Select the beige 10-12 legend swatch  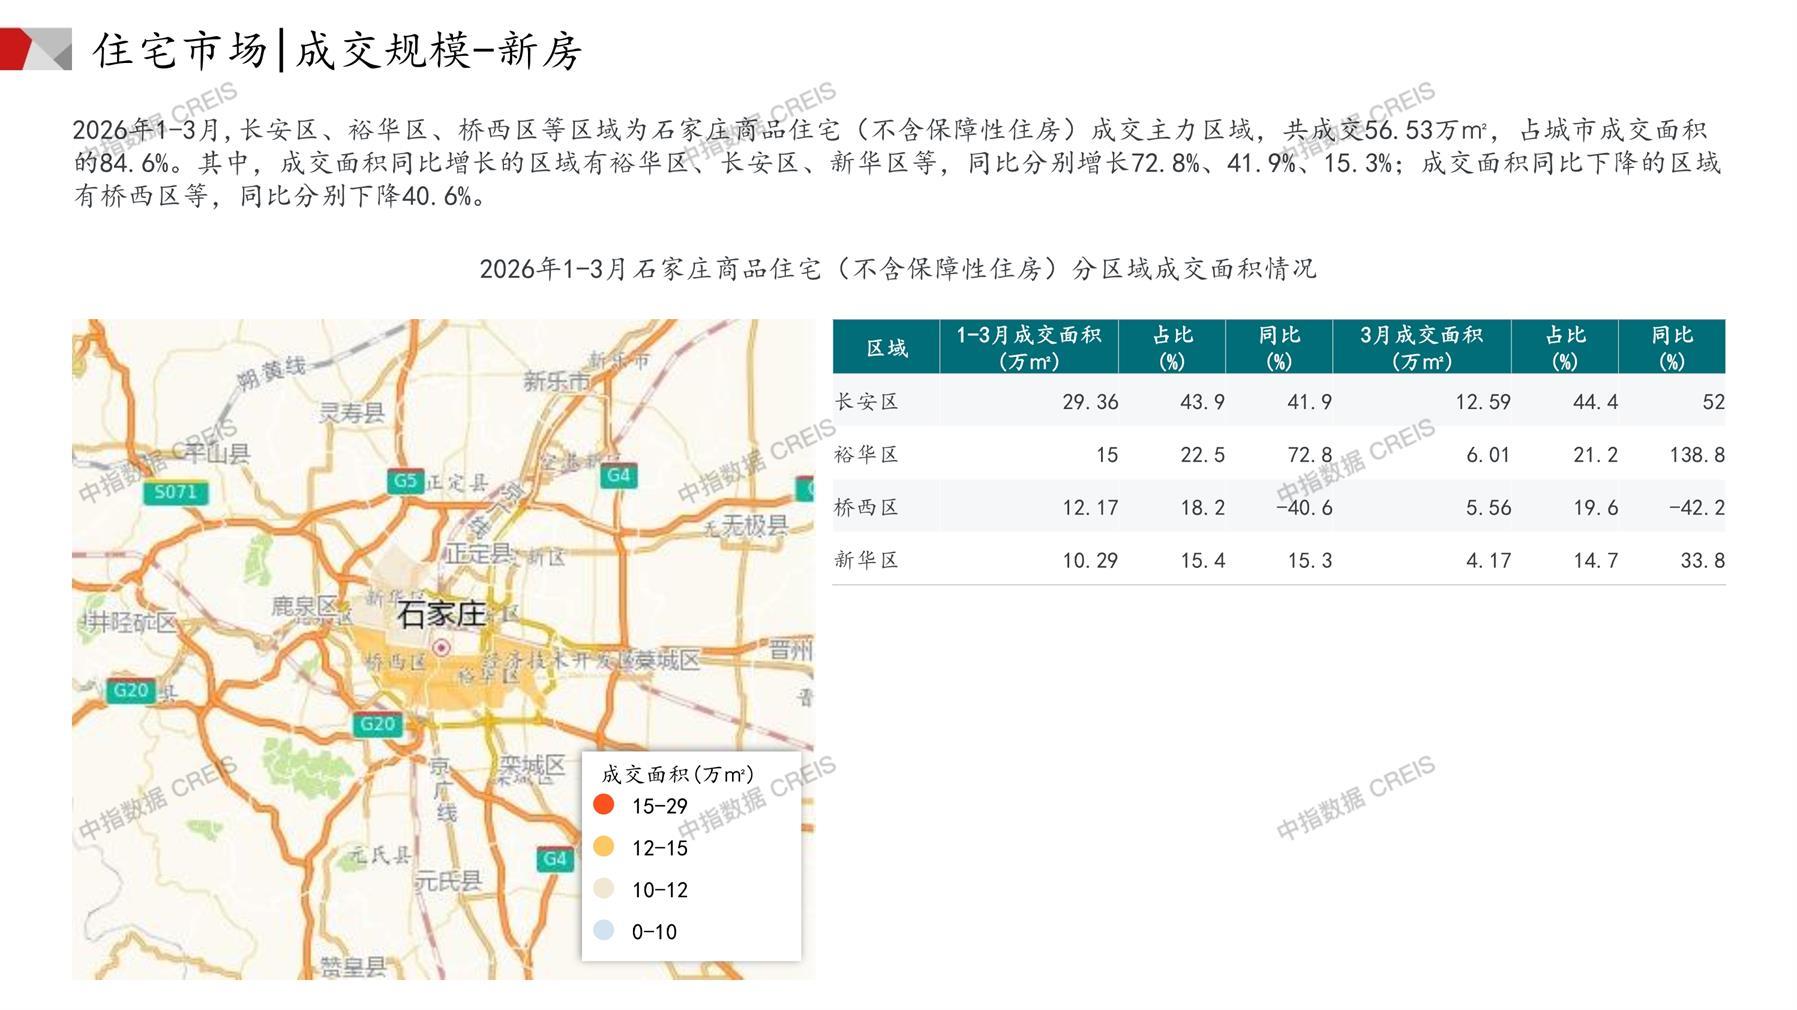point(604,889)
